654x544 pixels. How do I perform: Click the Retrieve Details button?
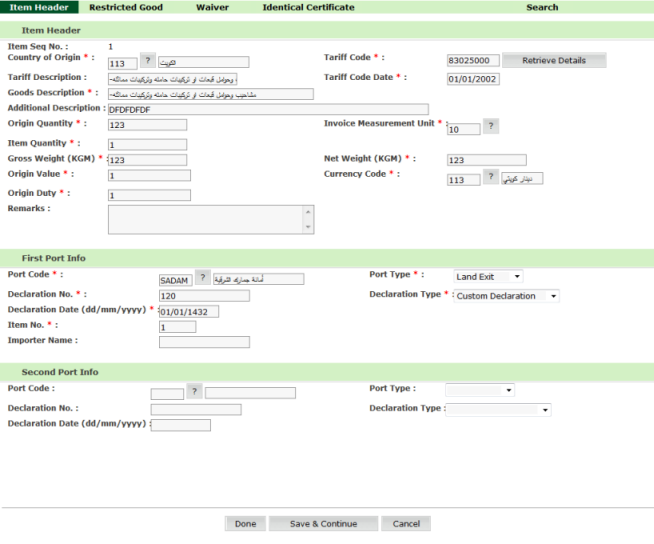554,61
